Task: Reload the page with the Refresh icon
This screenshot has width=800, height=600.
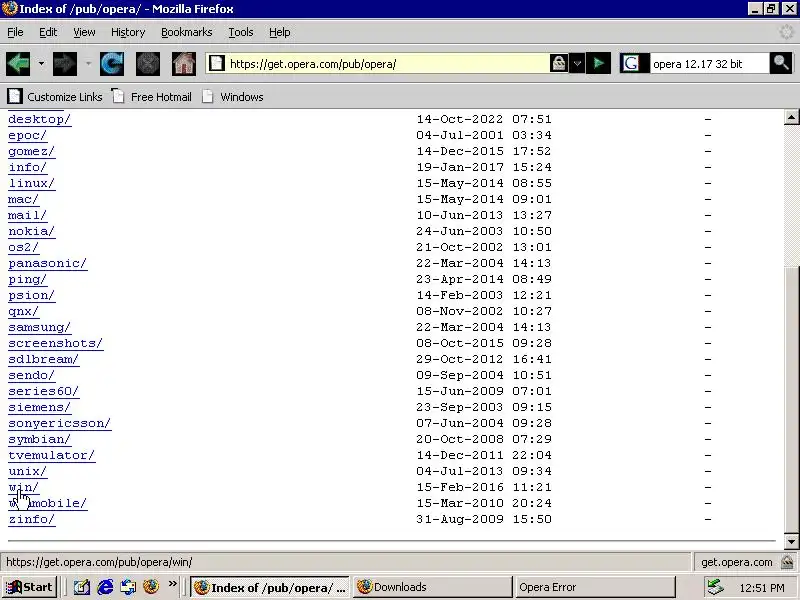Action: point(112,64)
